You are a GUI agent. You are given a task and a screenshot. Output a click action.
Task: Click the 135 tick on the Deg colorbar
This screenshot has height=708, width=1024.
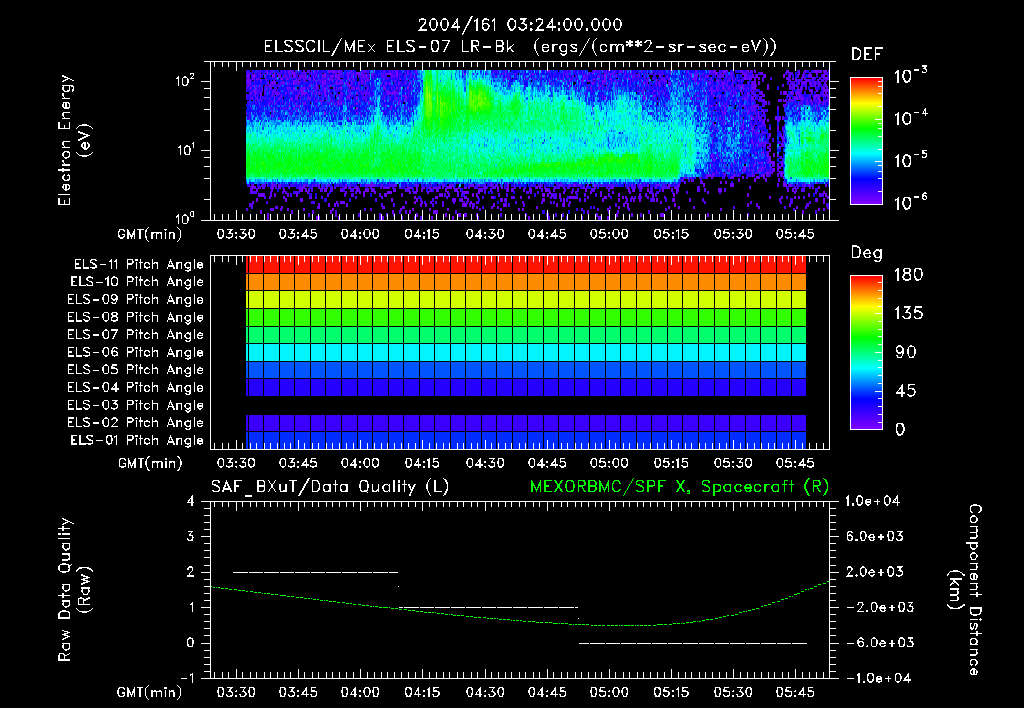tap(908, 314)
